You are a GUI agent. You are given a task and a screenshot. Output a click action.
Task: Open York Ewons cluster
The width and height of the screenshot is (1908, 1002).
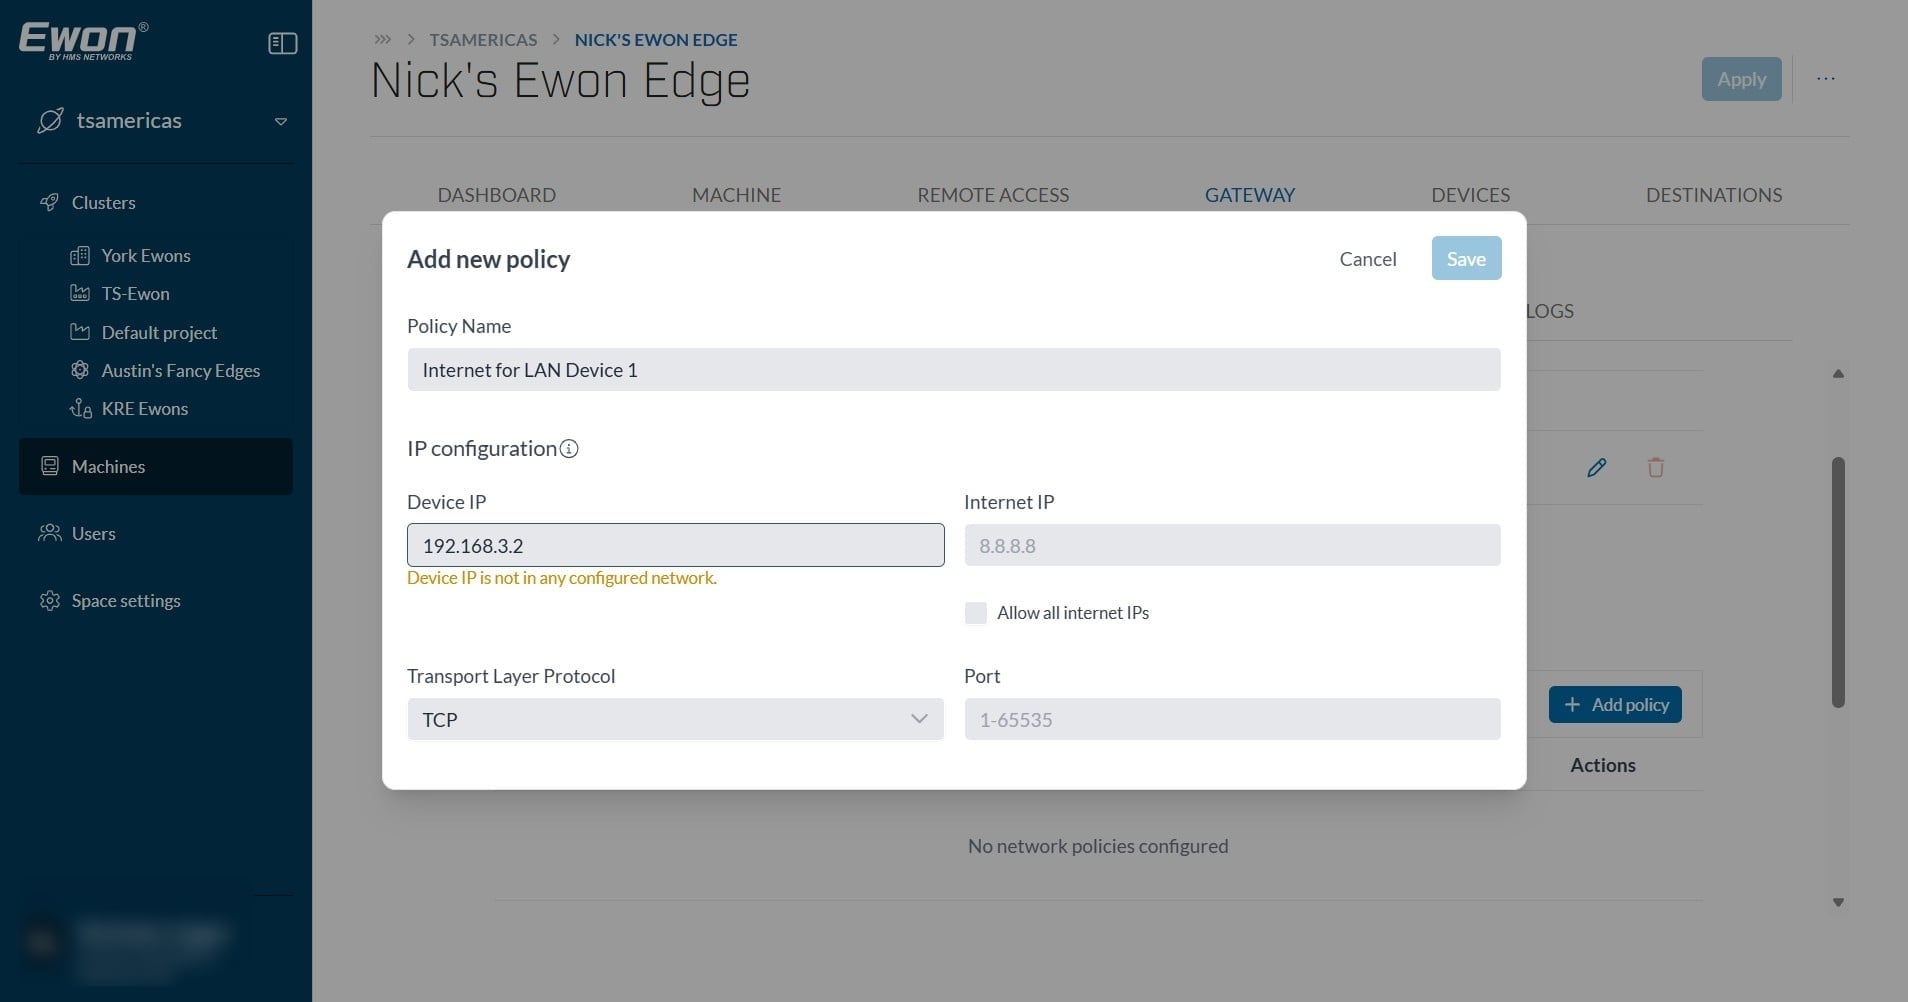point(146,256)
